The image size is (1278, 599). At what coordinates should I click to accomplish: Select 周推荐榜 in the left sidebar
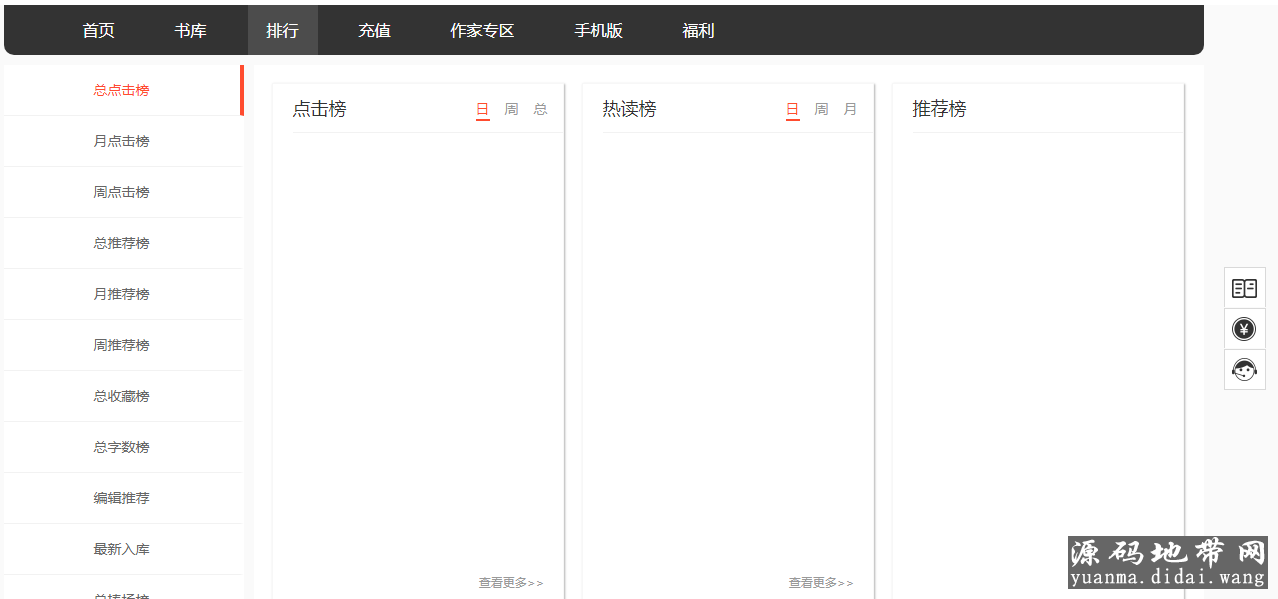[x=122, y=345]
